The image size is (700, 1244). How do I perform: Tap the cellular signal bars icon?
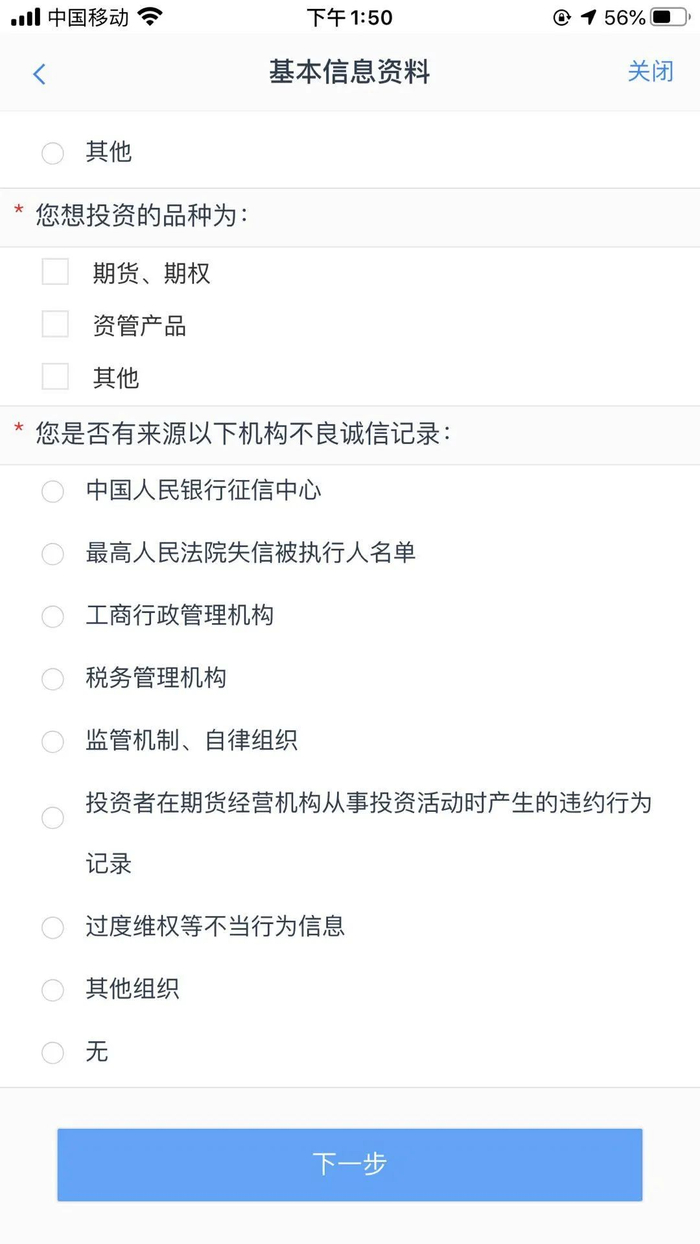(25, 17)
